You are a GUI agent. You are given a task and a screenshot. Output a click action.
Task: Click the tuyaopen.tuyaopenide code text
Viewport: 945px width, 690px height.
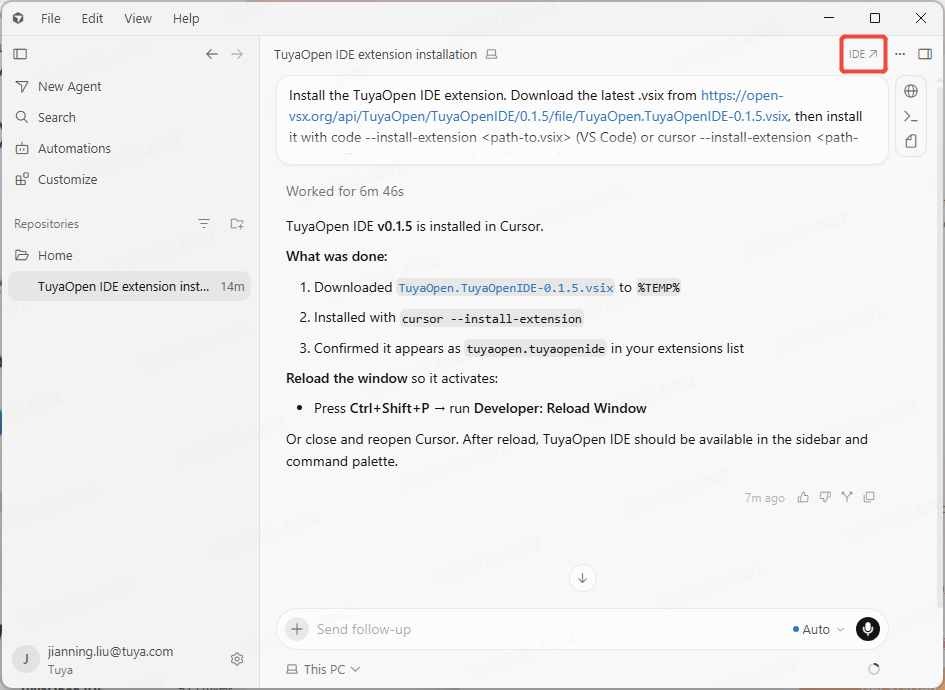[x=535, y=349]
